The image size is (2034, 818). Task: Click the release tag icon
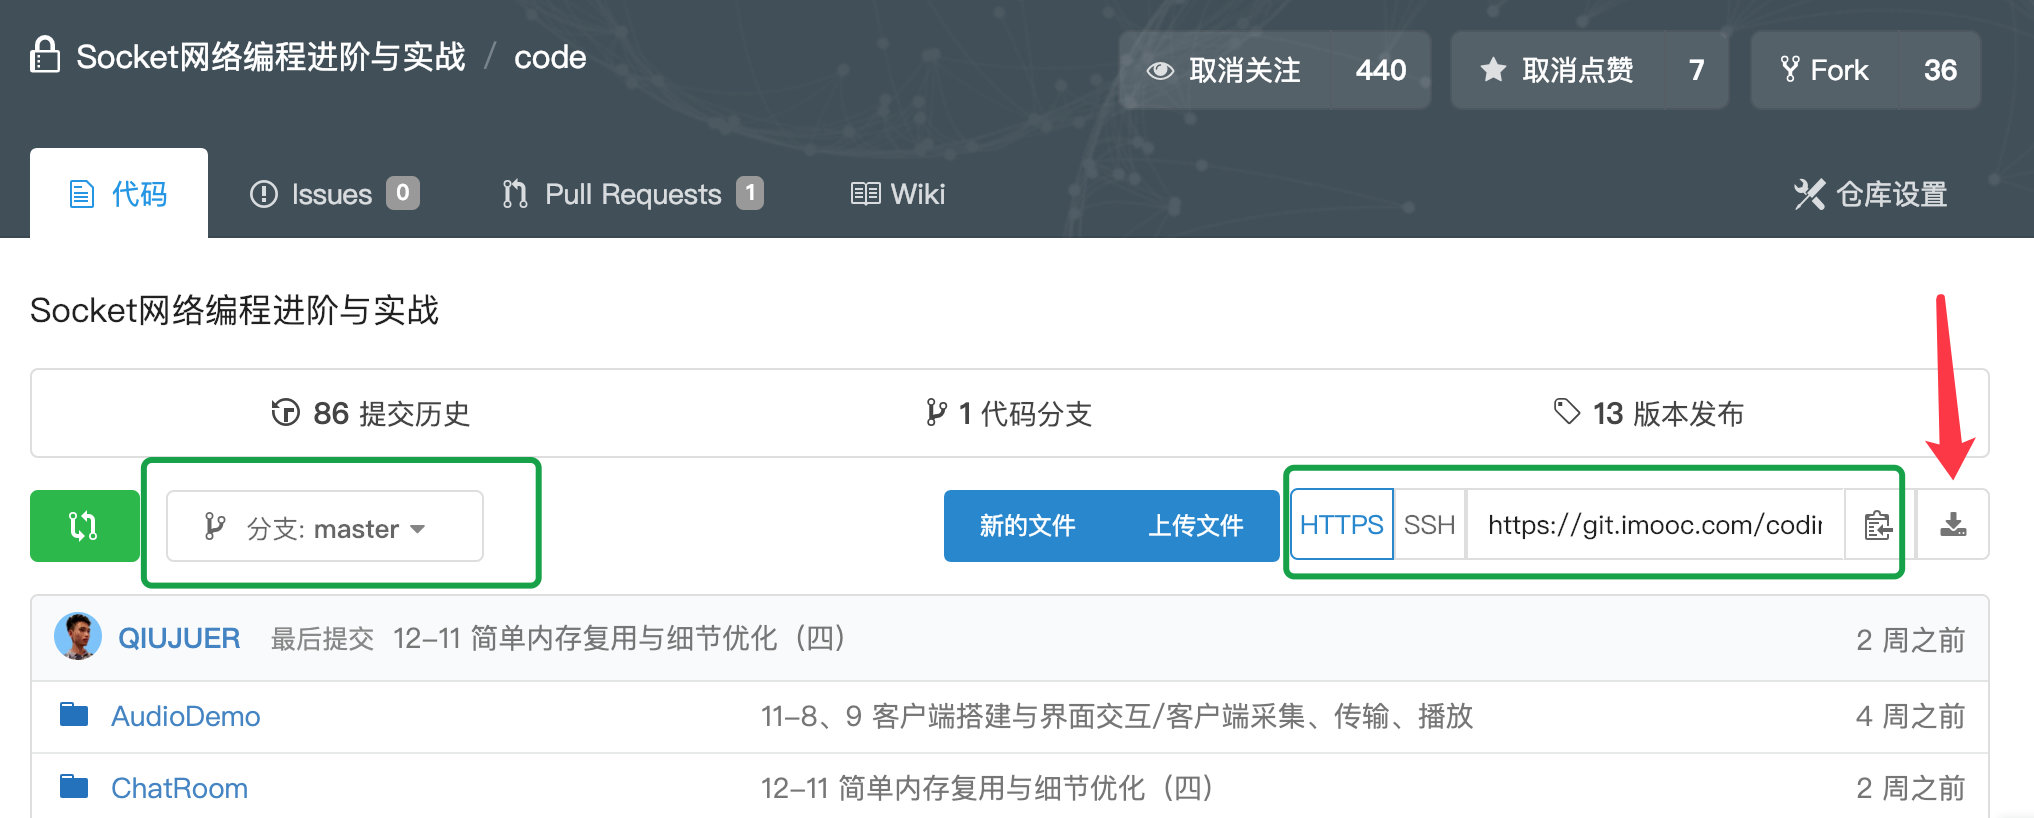pos(1566,411)
